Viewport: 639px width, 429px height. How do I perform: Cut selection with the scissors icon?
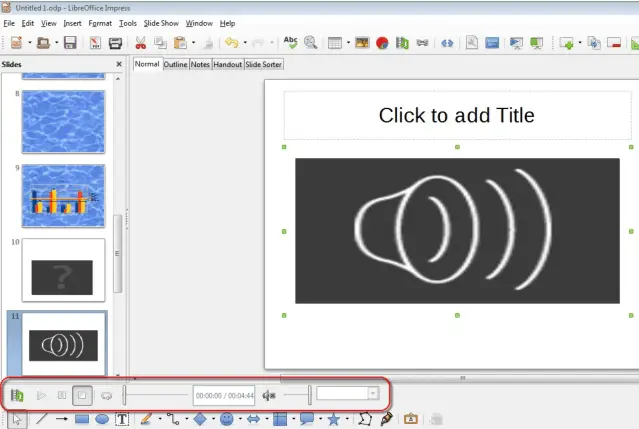coord(141,42)
